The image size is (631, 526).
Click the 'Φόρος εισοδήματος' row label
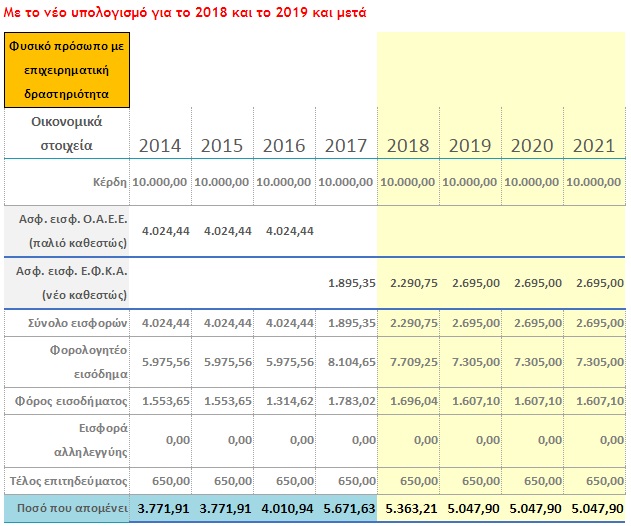click(71, 401)
